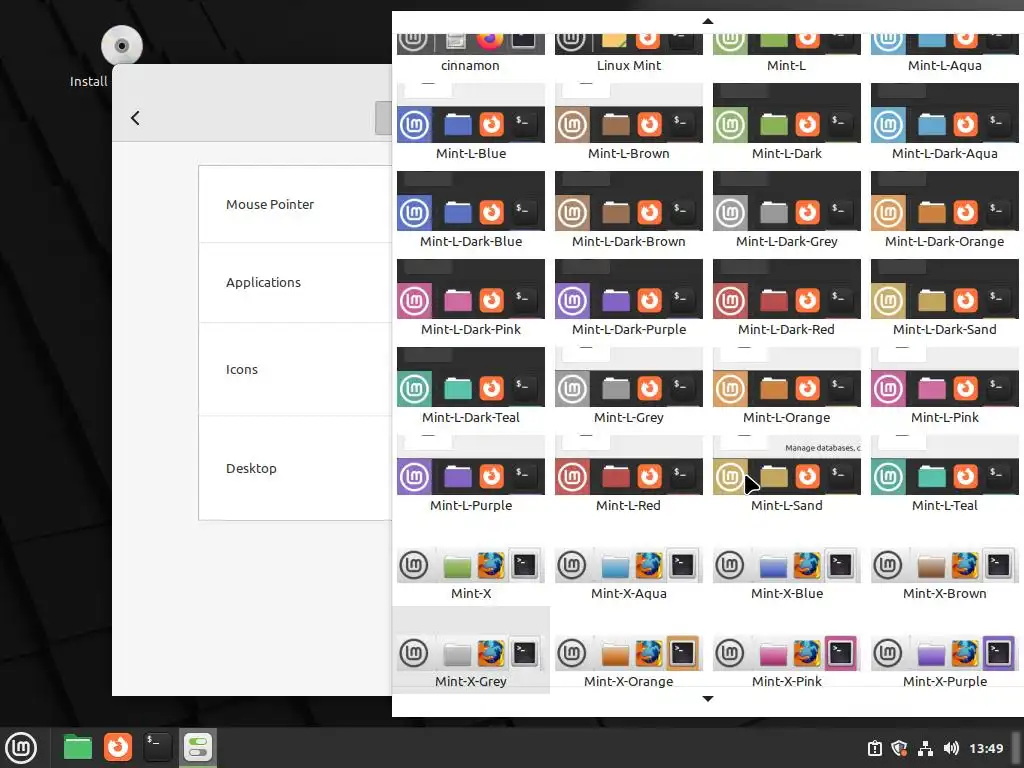Viewport: 1024px width, 768px height.
Task: Open the calendar from the 13:49 clock
Action: click(985, 748)
